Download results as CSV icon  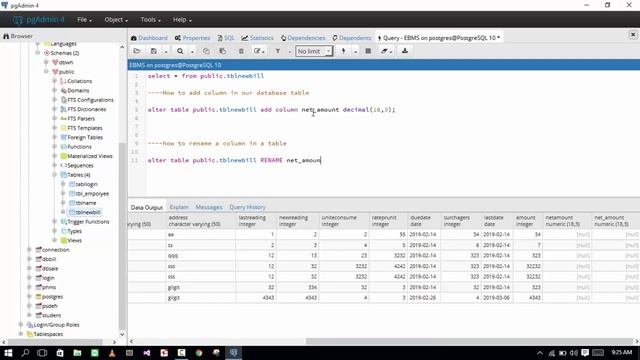(405, 51)
